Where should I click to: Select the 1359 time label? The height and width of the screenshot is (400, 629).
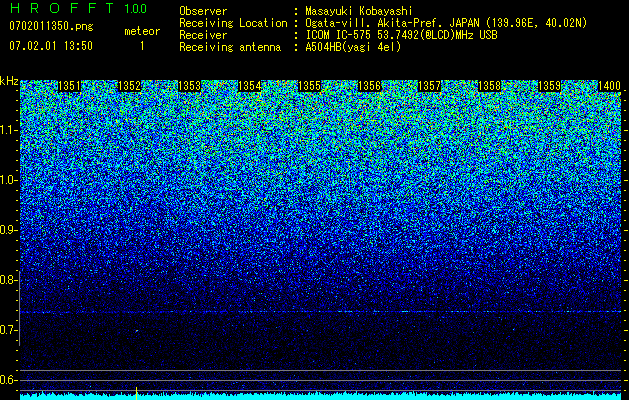click(550, 86)
